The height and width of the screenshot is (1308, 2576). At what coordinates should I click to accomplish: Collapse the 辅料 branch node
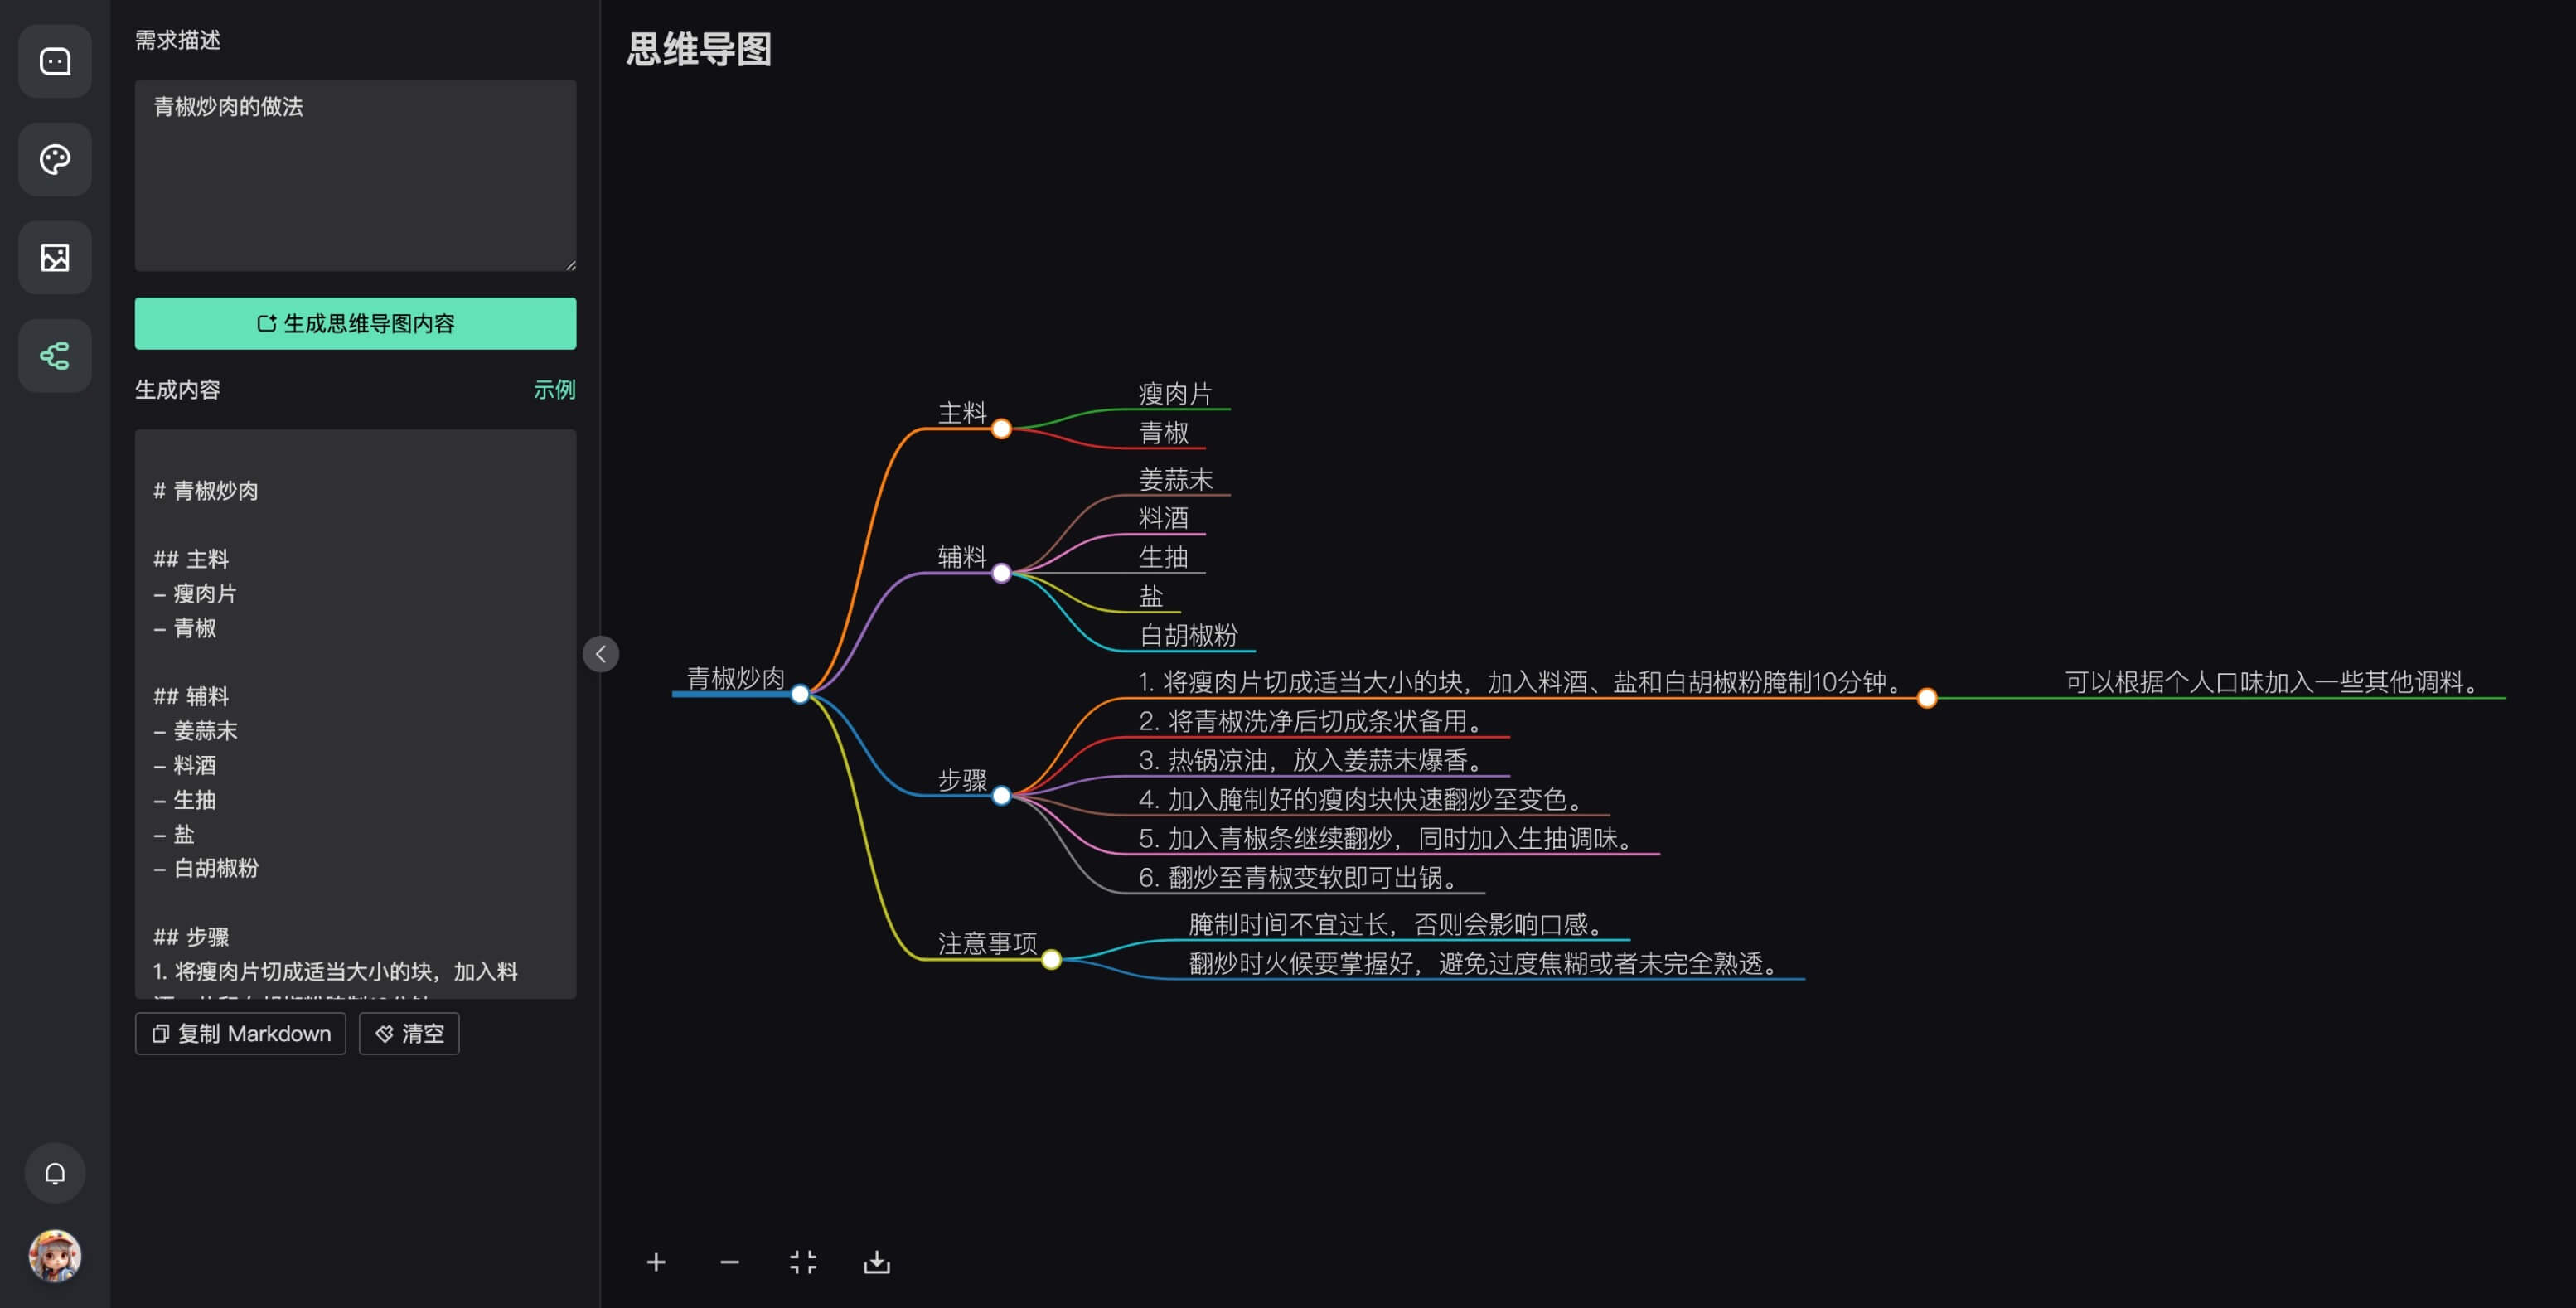tap(1001, 573)
